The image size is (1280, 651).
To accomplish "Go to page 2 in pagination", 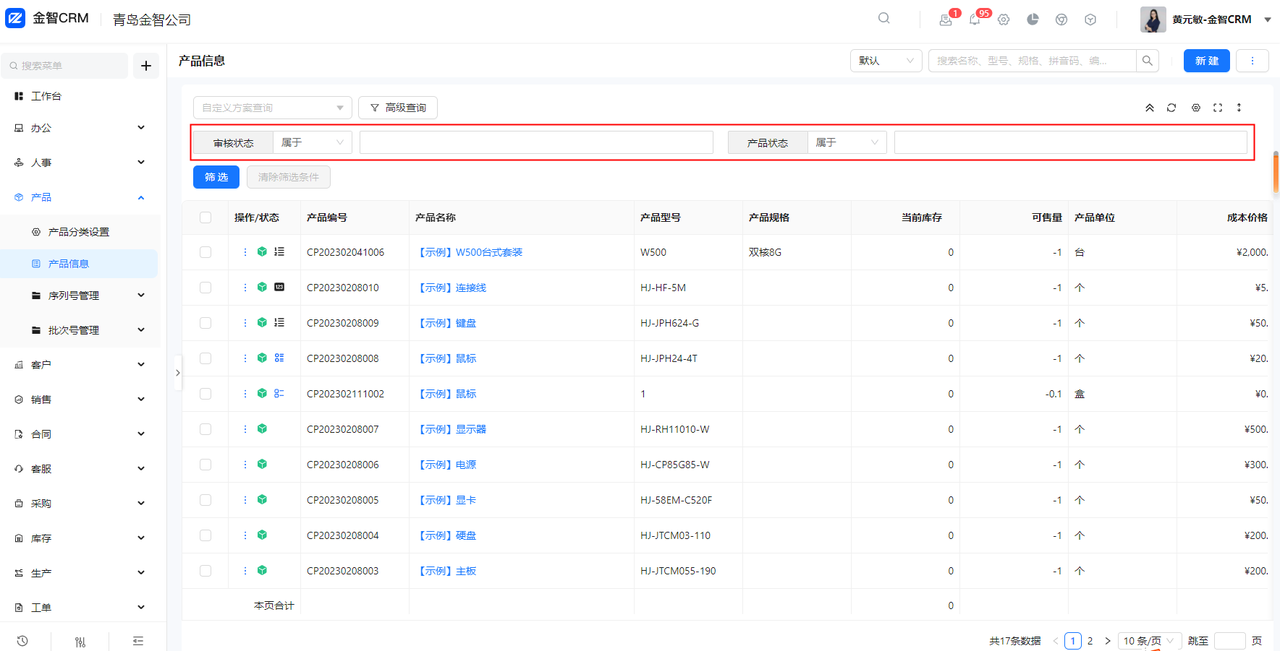I will coord(1090,641).
